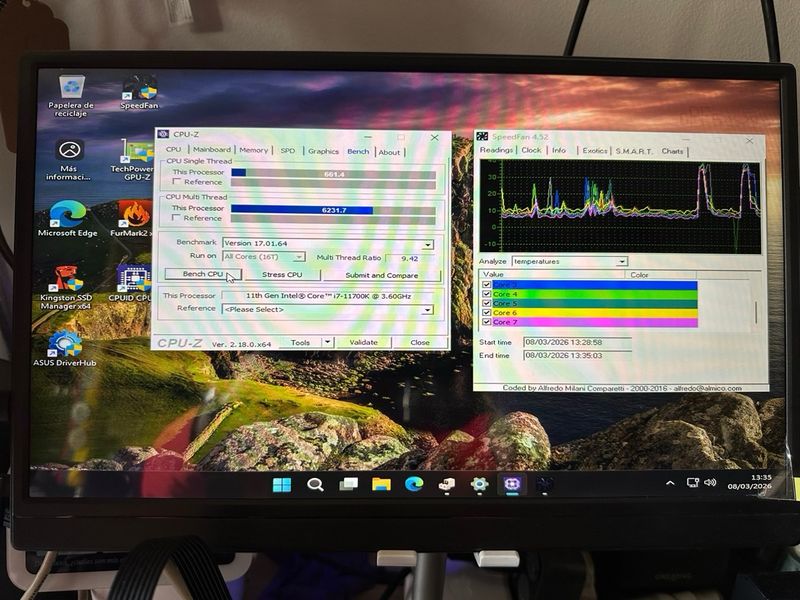Viewport: 800px width, 600px height.
Task: Click the white blocks taskbar app icon
Action: (446, 484)
